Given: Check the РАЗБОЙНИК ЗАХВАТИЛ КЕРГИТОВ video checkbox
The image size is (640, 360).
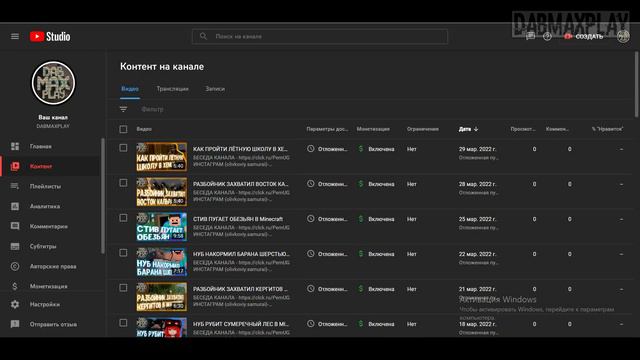Looking at the screenshot, I should pos(123,288).
